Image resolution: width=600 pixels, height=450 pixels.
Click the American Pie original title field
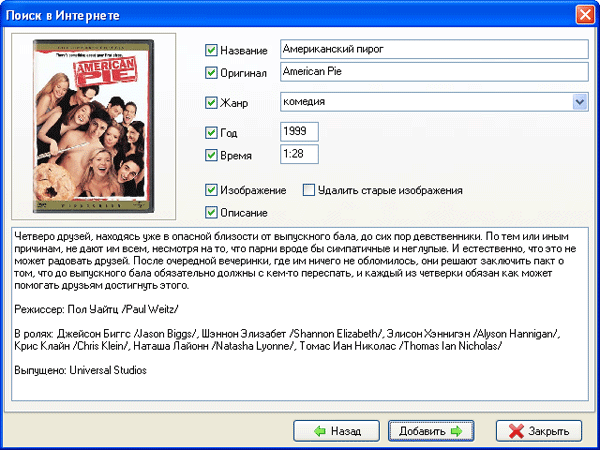coord(434,72)
